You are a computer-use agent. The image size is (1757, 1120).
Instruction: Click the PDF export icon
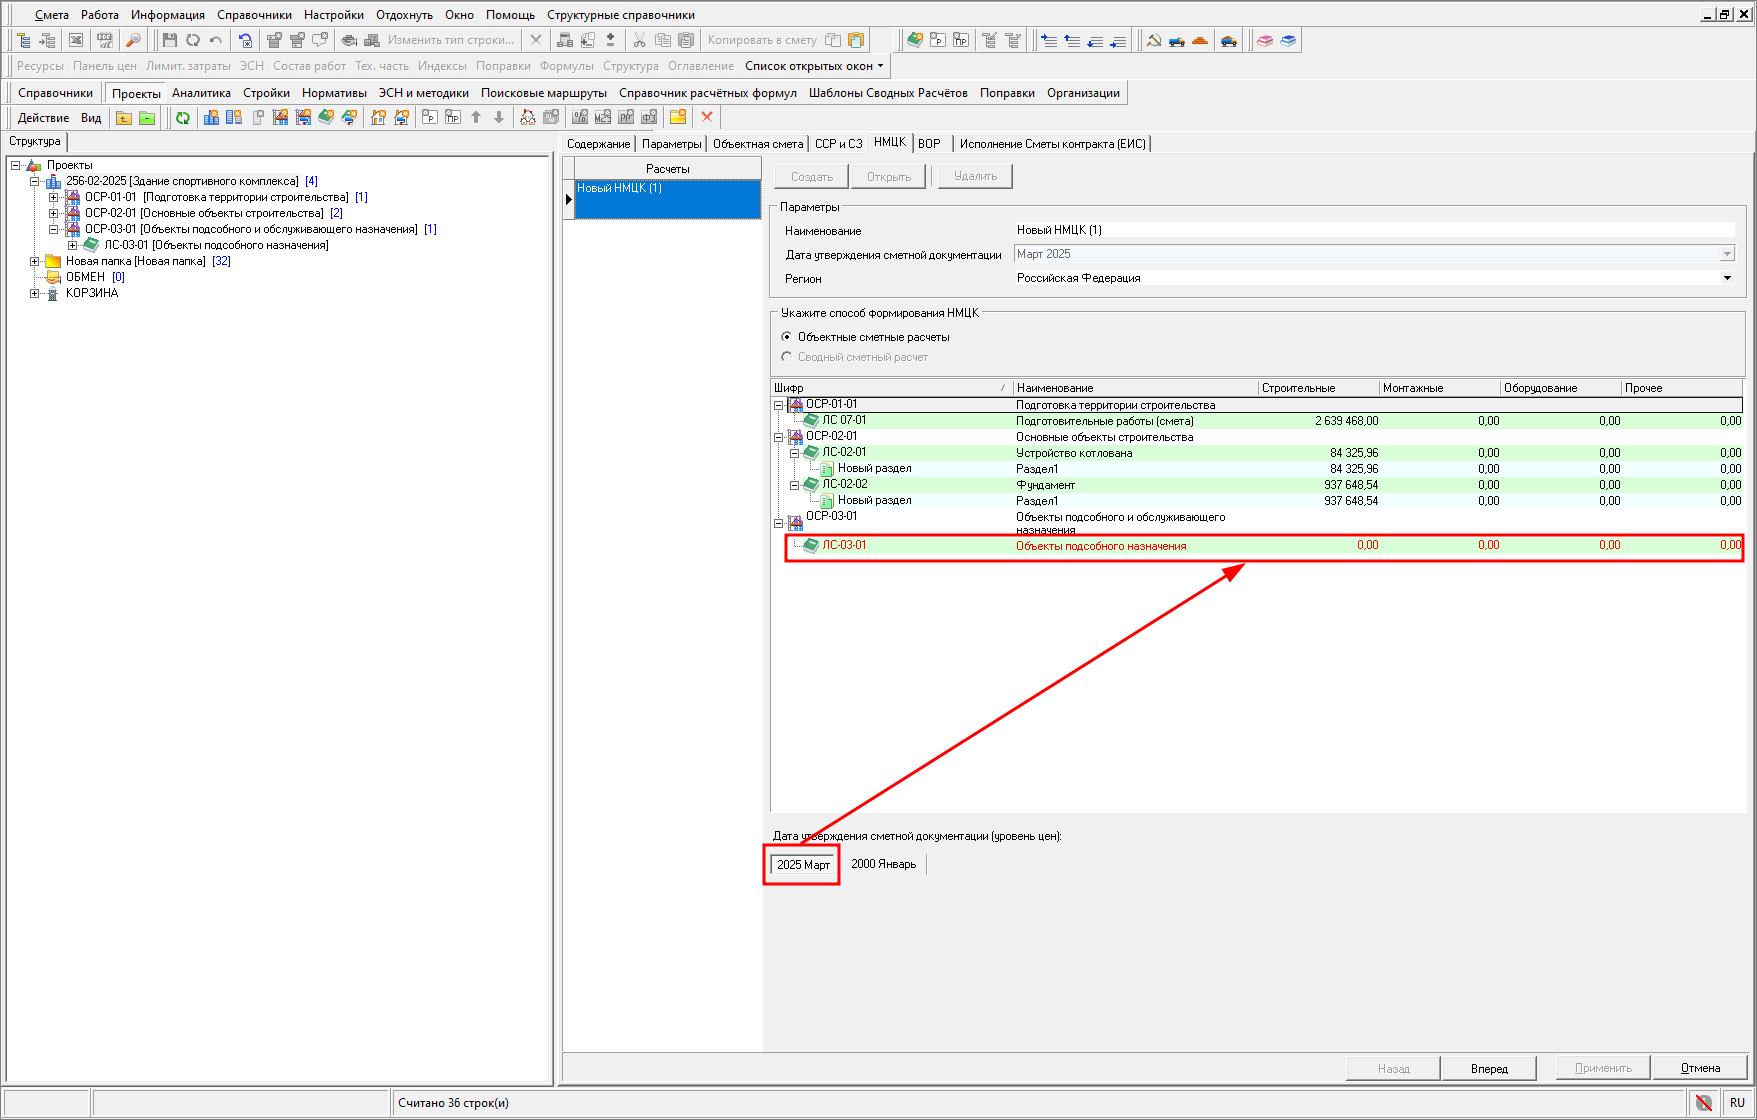[105, 40]
